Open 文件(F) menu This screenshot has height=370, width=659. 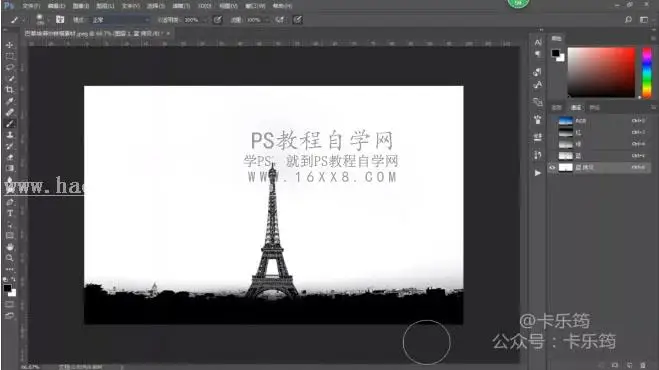coord(31,6)
